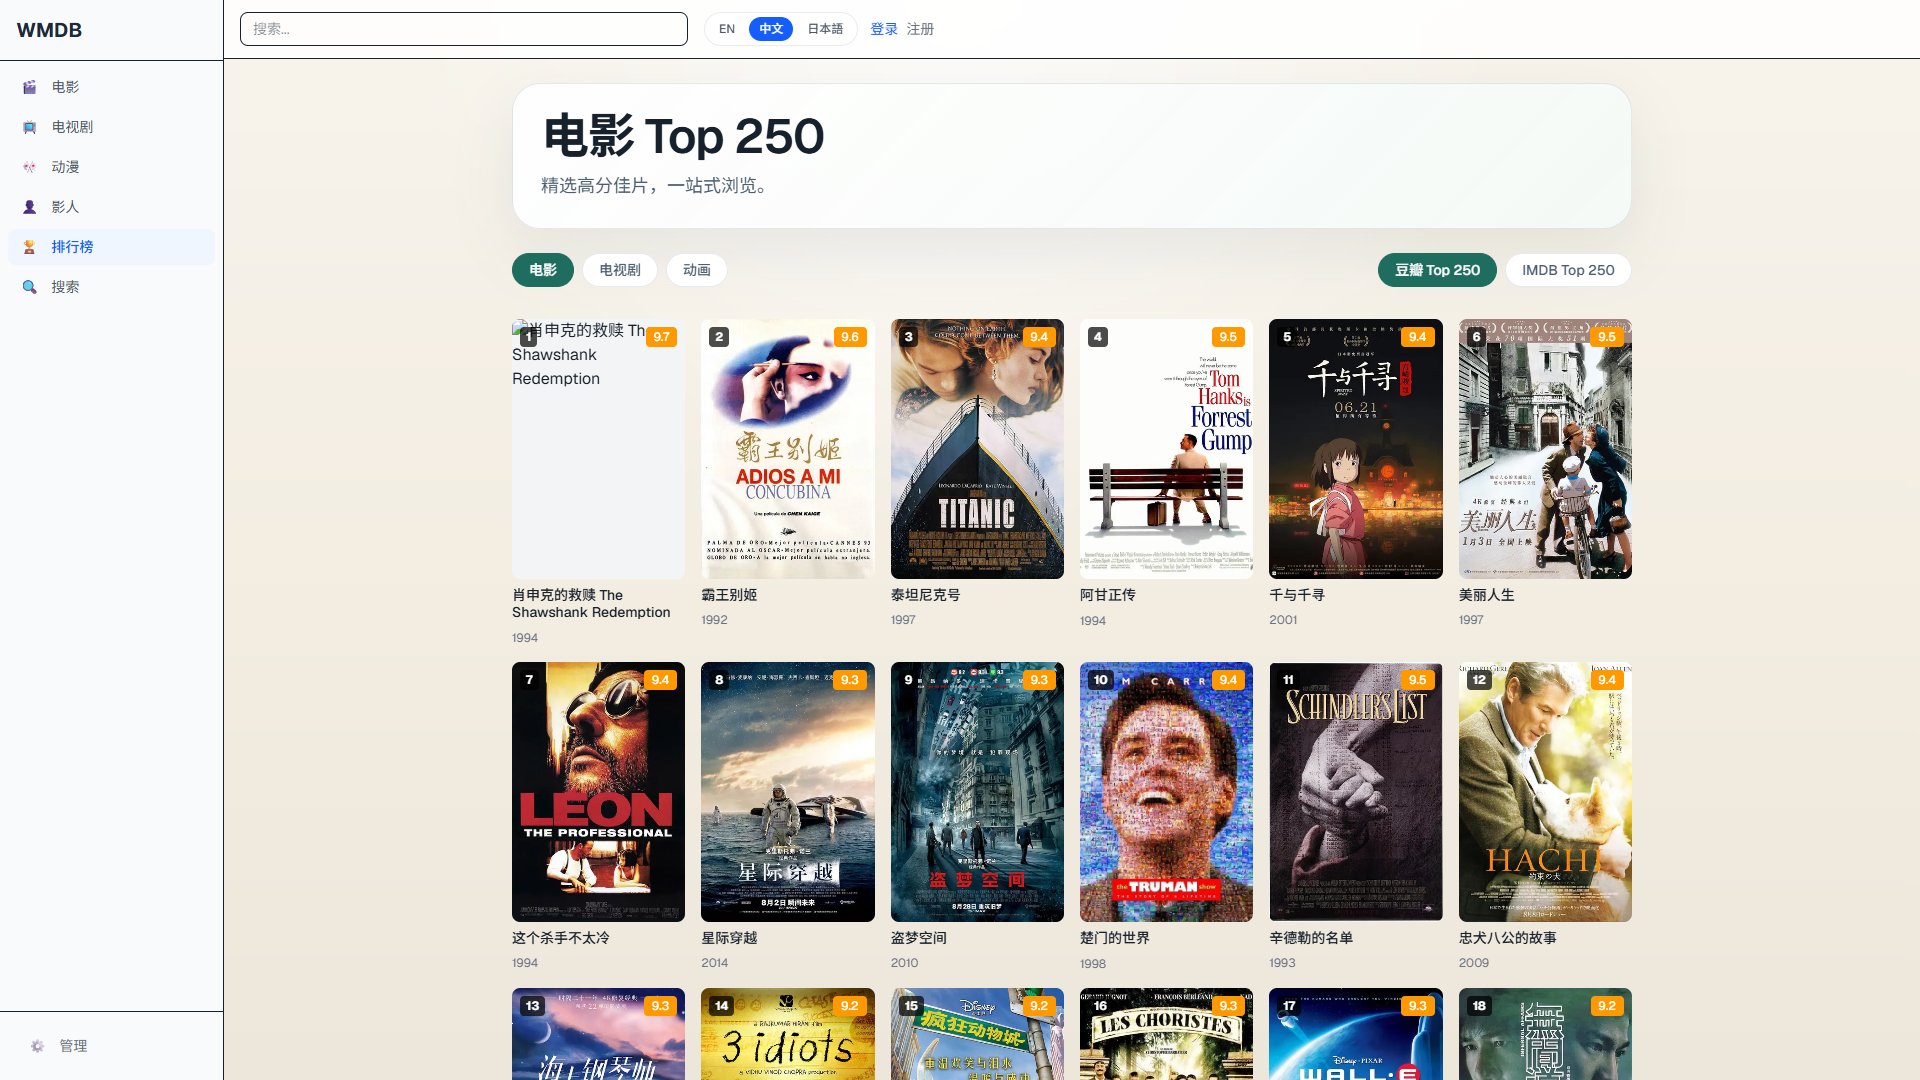Image resolution: width=1920 pixels, height=1080 pixels.
Task: Open 千与千寻 poster thumbnail
Action: (x=1356, y=449)
